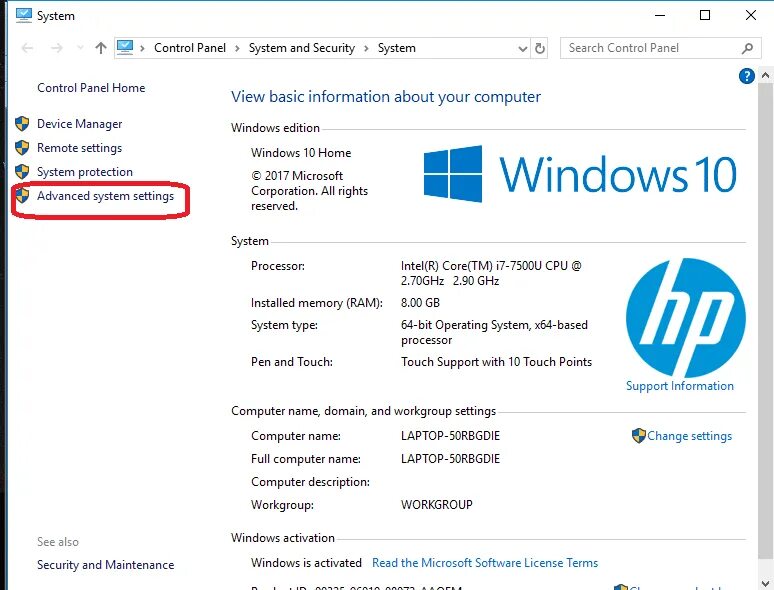Click the System protection shield icon

[22, 172]
